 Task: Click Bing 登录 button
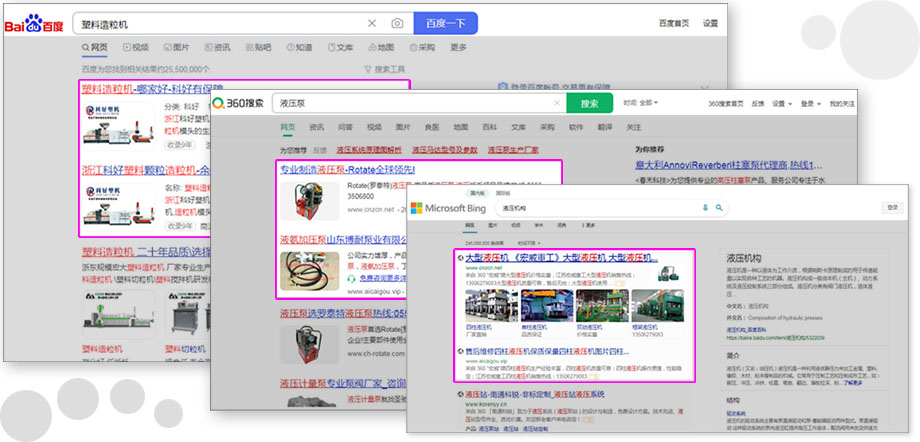(890, 207)
